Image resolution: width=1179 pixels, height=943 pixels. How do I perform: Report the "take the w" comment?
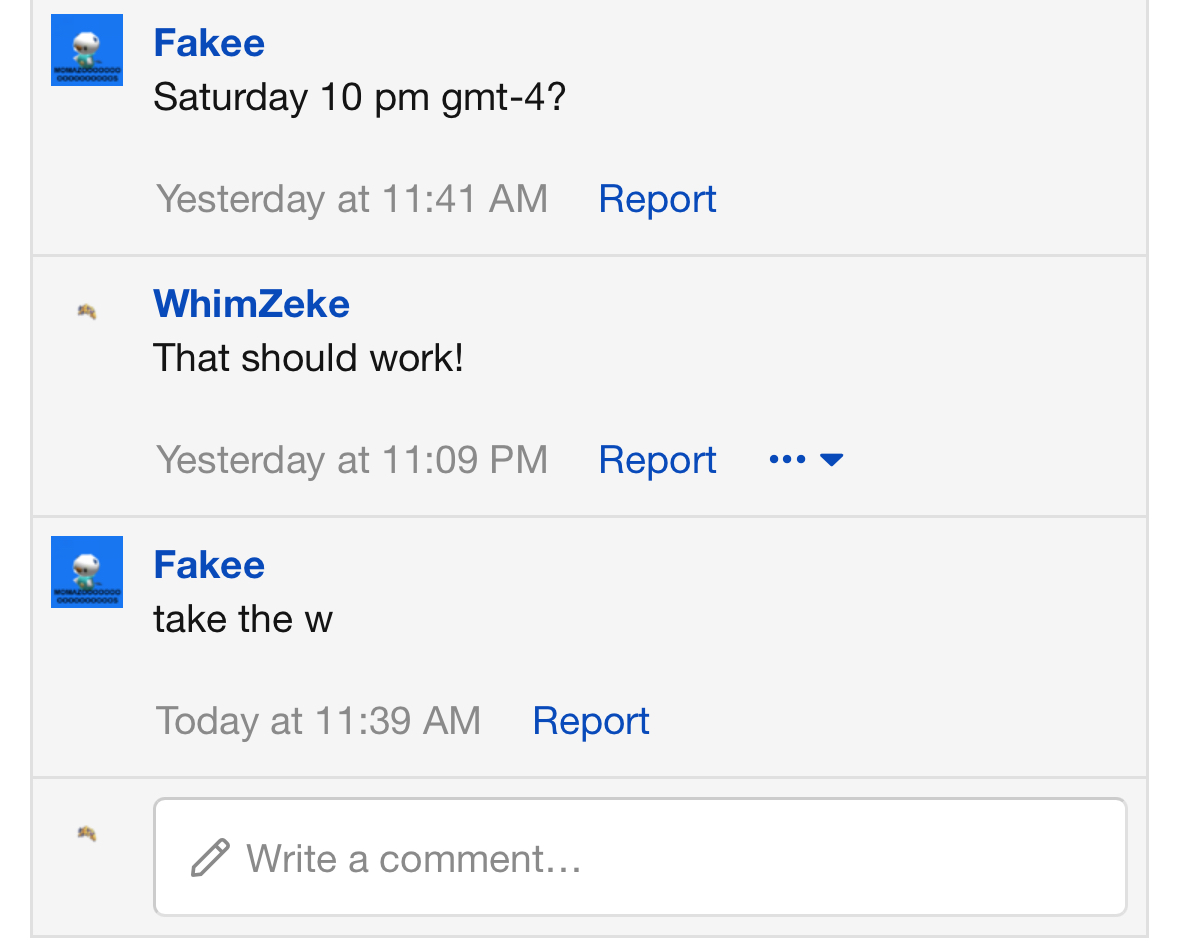591,721
